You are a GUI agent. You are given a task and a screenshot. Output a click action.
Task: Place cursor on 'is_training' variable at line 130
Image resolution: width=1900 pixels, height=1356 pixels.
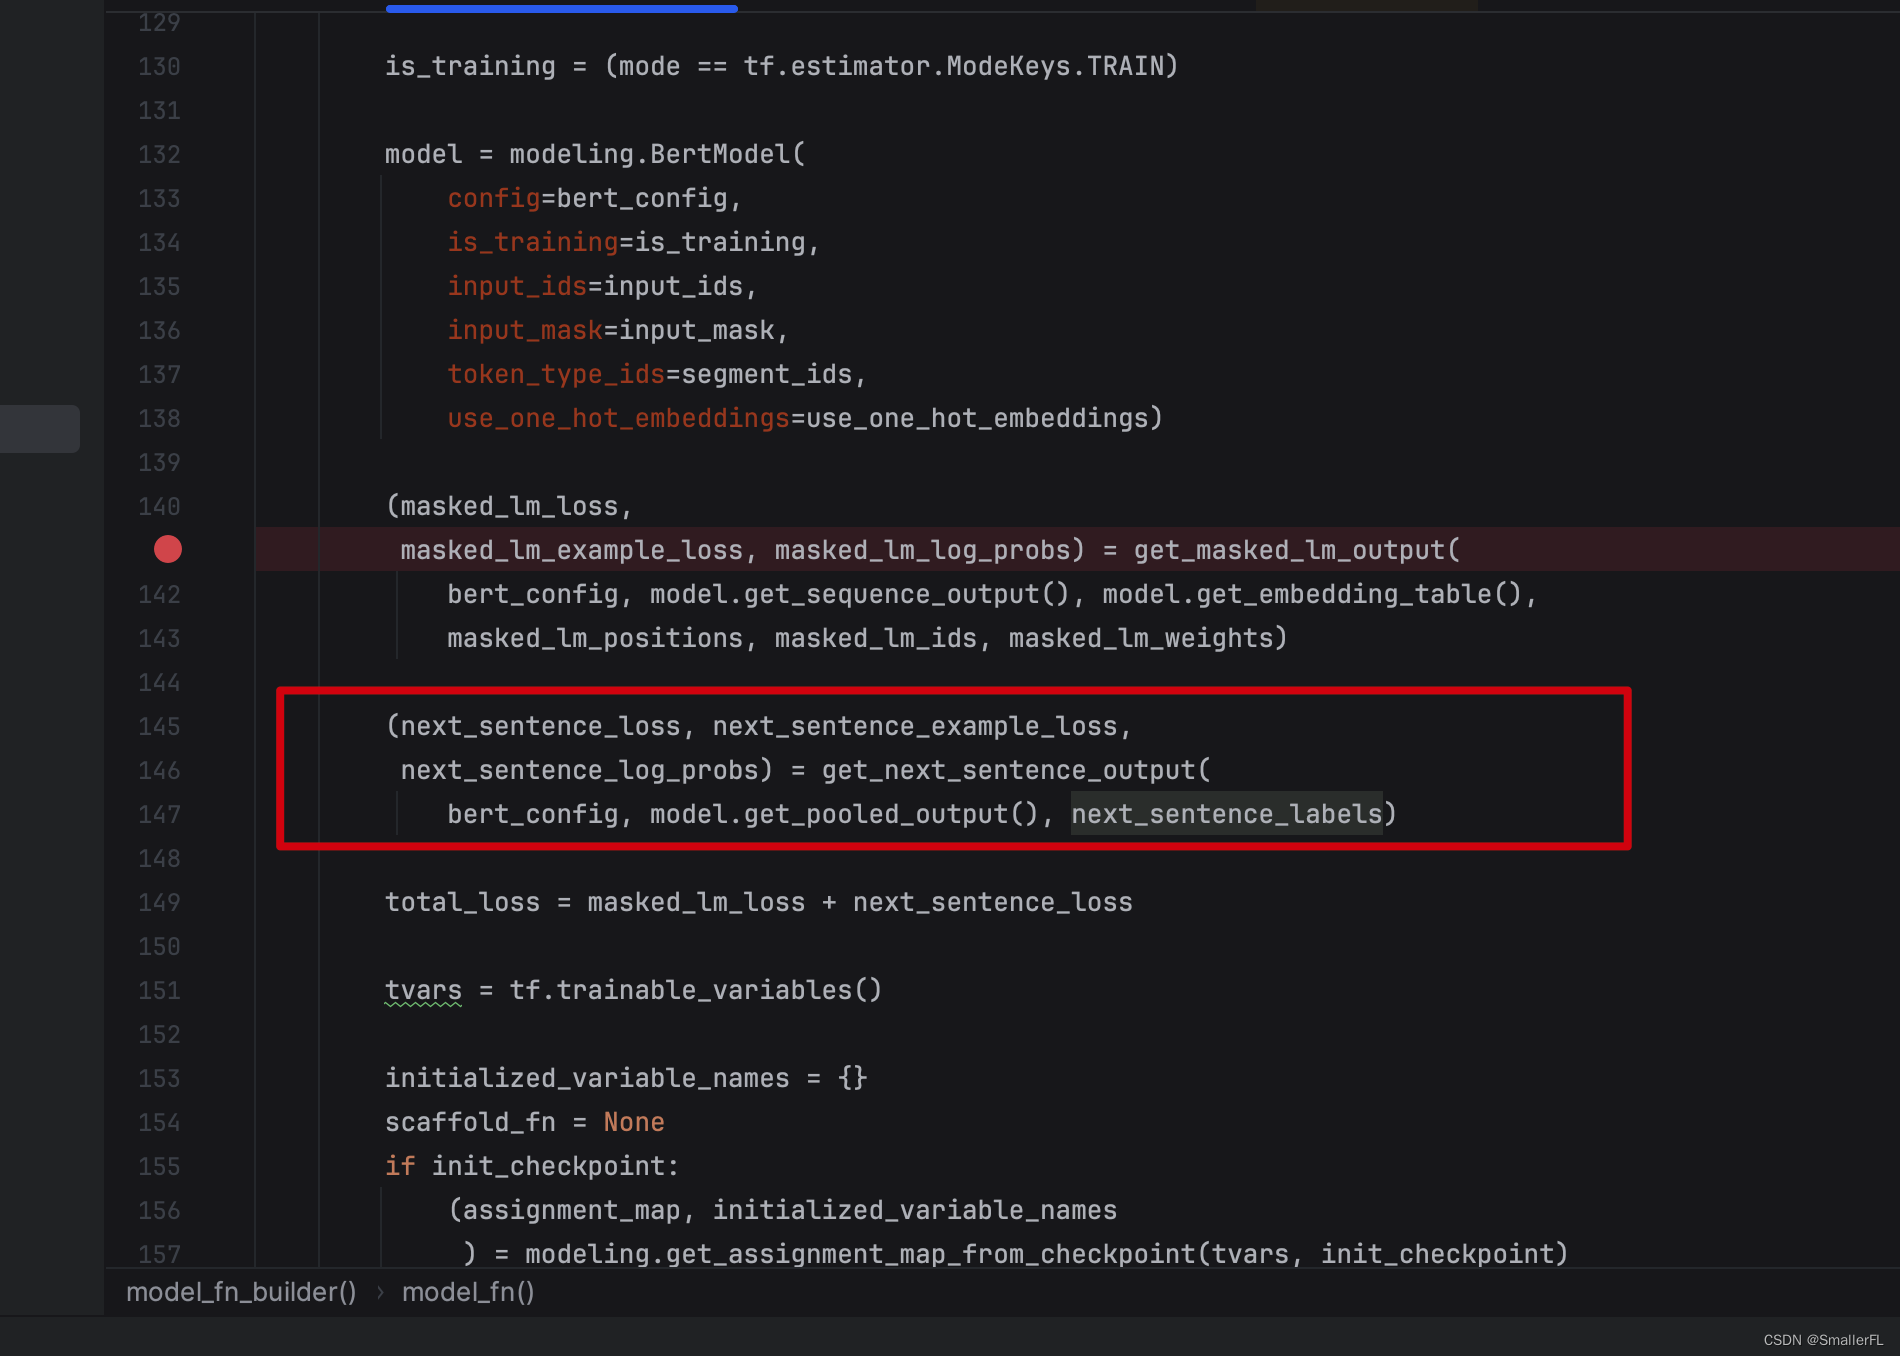coord(470,66)
